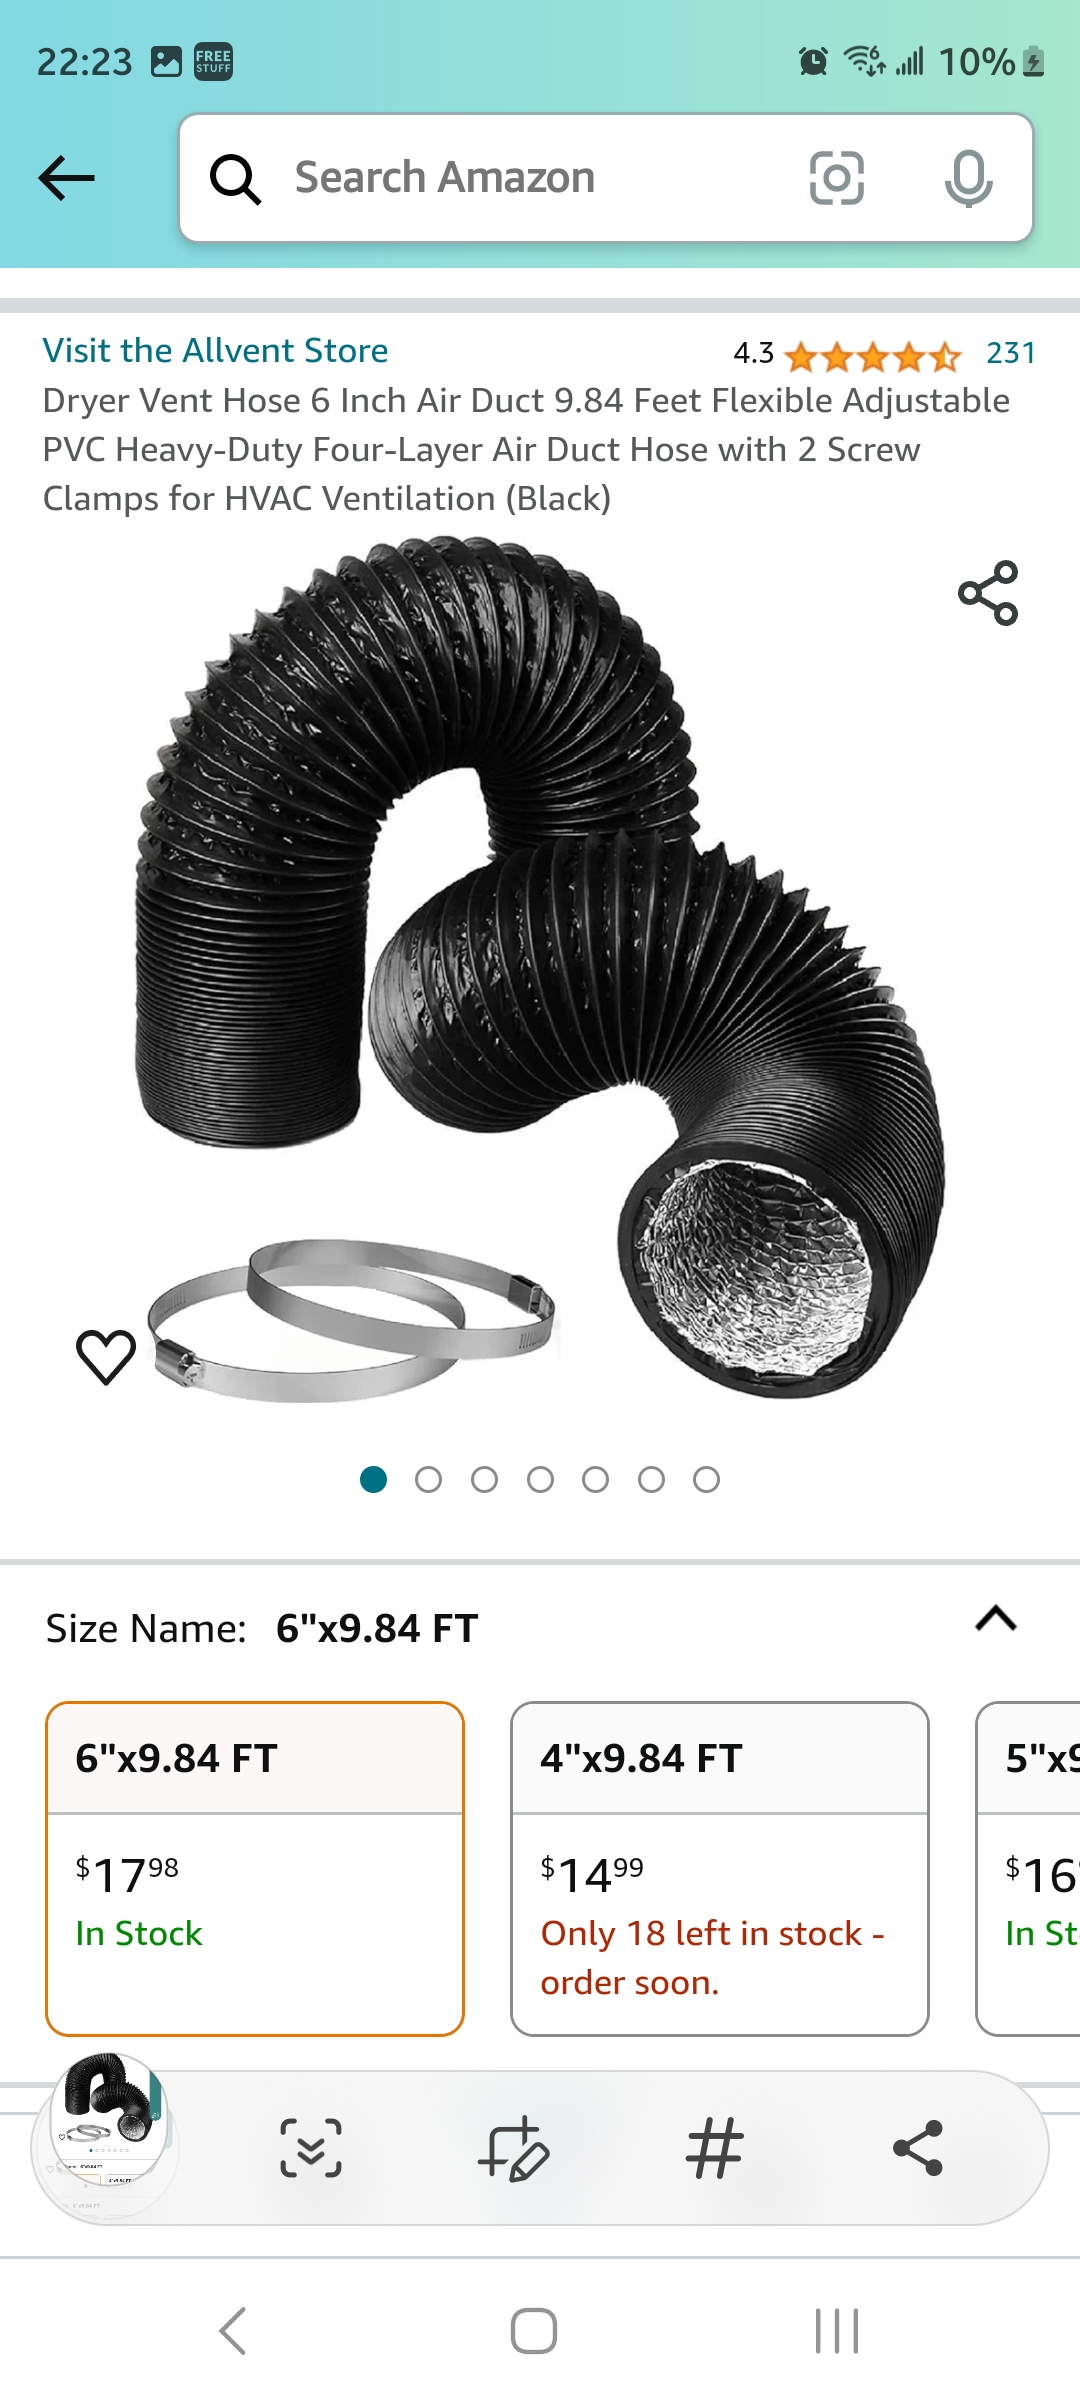Choose the 6"x9.84 FT size option
The width and height of the screenshot is (1080, 2400).
click(255, 1868)
